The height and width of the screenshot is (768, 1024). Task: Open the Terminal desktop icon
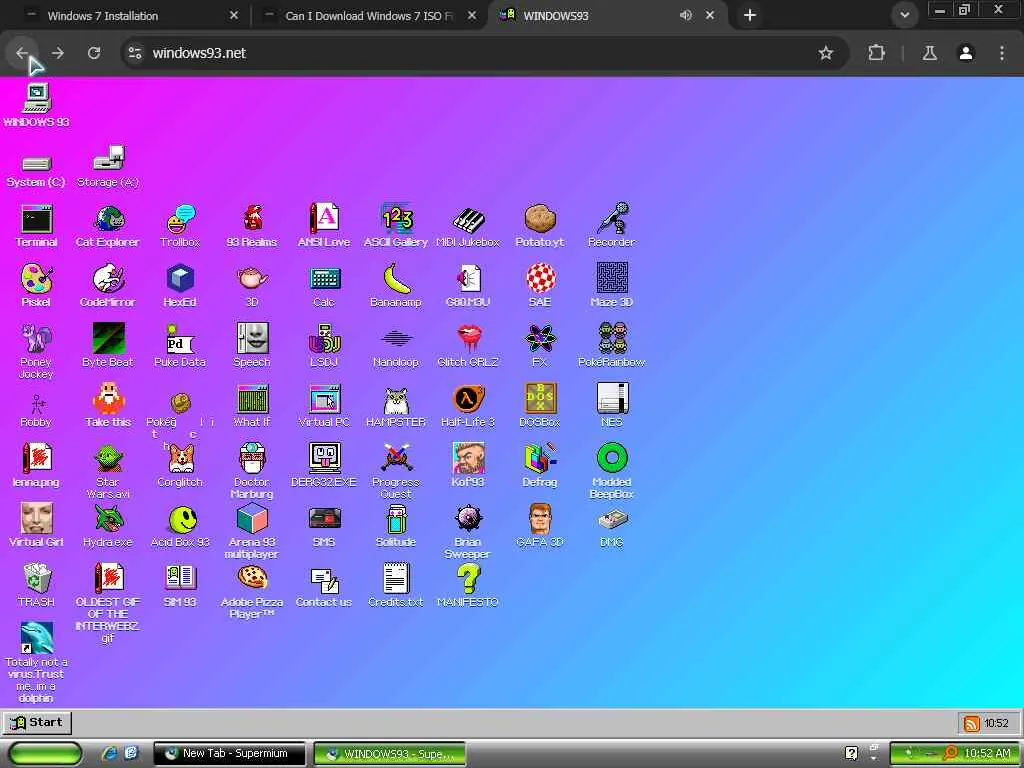point(37,226)
